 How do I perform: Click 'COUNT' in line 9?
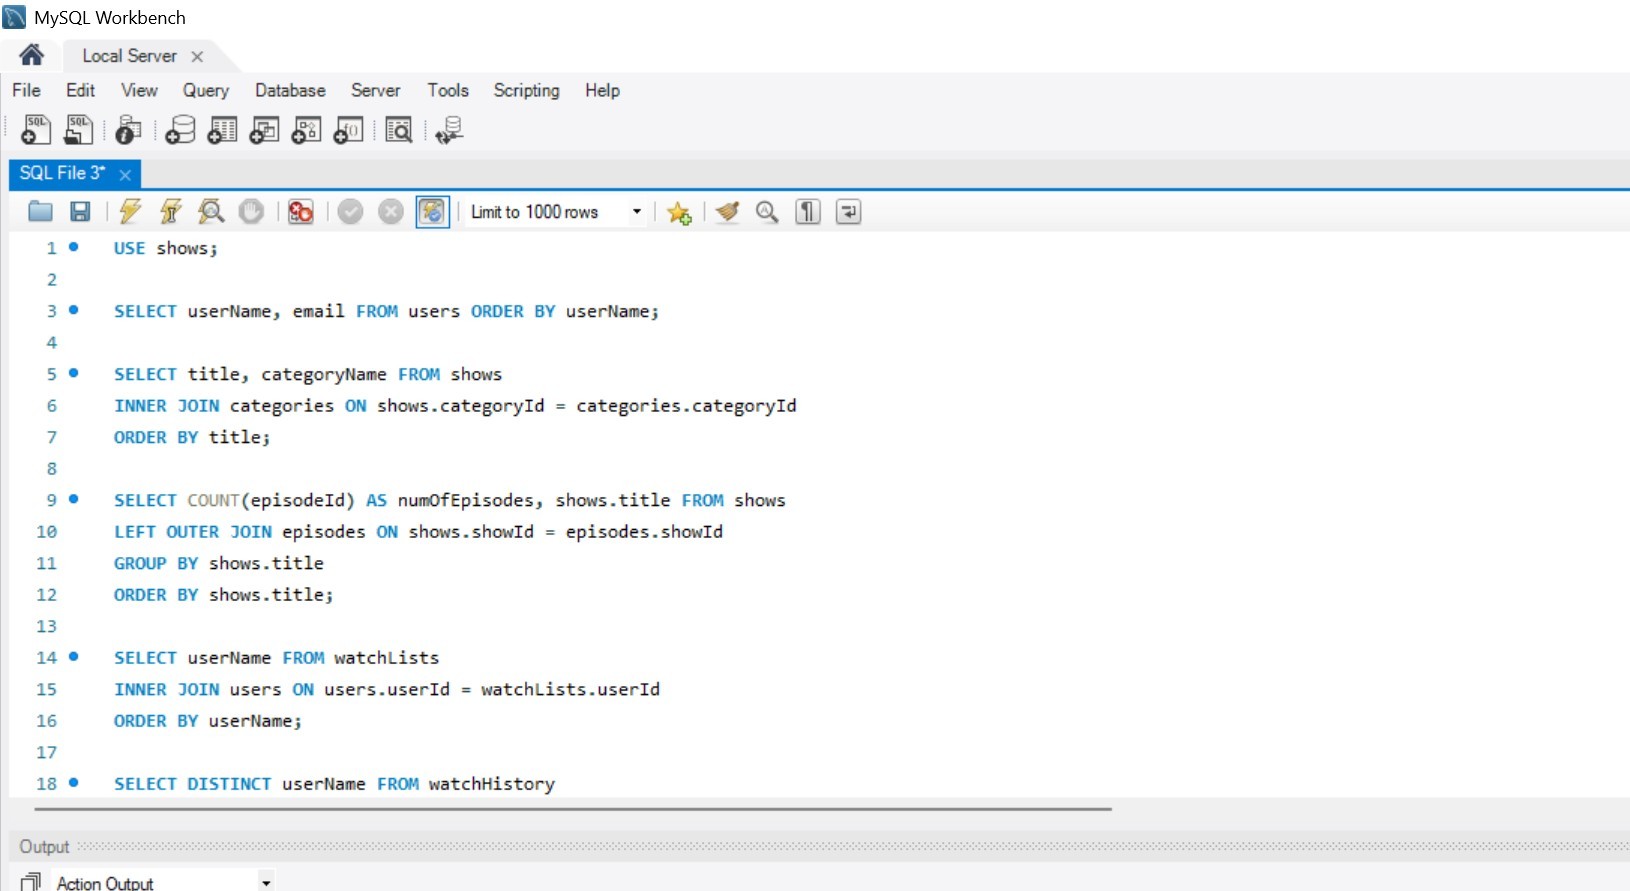213,500
